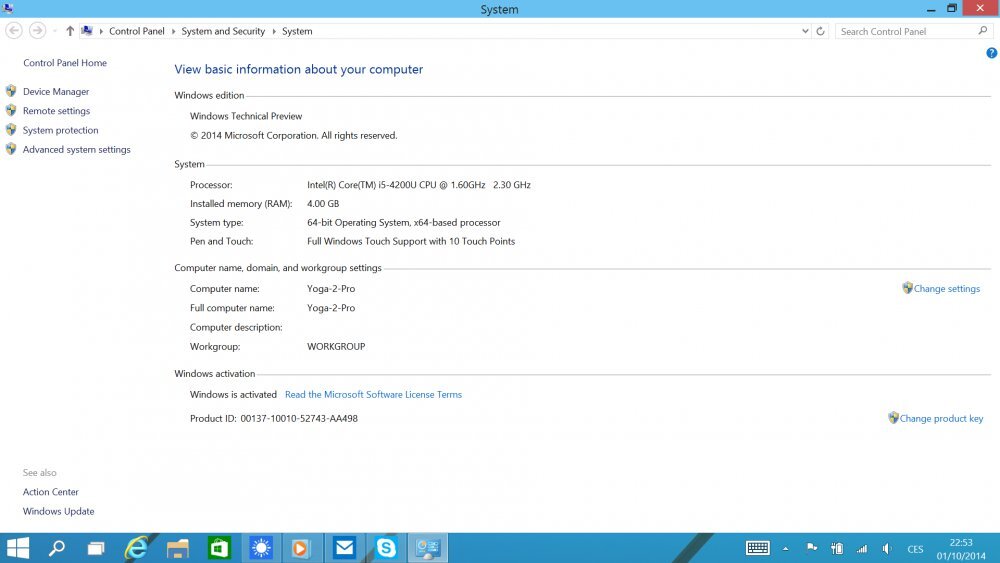Open the Weather app sun icon
Image resolution: width=1000 pixels, height=563 pixels.
point(261,548)
